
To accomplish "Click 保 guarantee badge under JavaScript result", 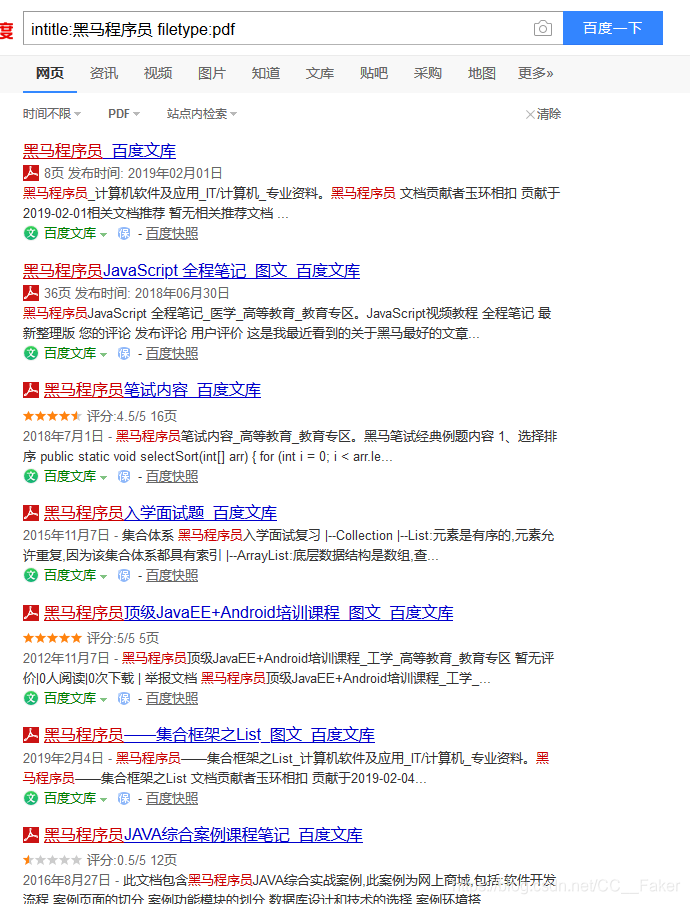I will [x=124, y=353].
